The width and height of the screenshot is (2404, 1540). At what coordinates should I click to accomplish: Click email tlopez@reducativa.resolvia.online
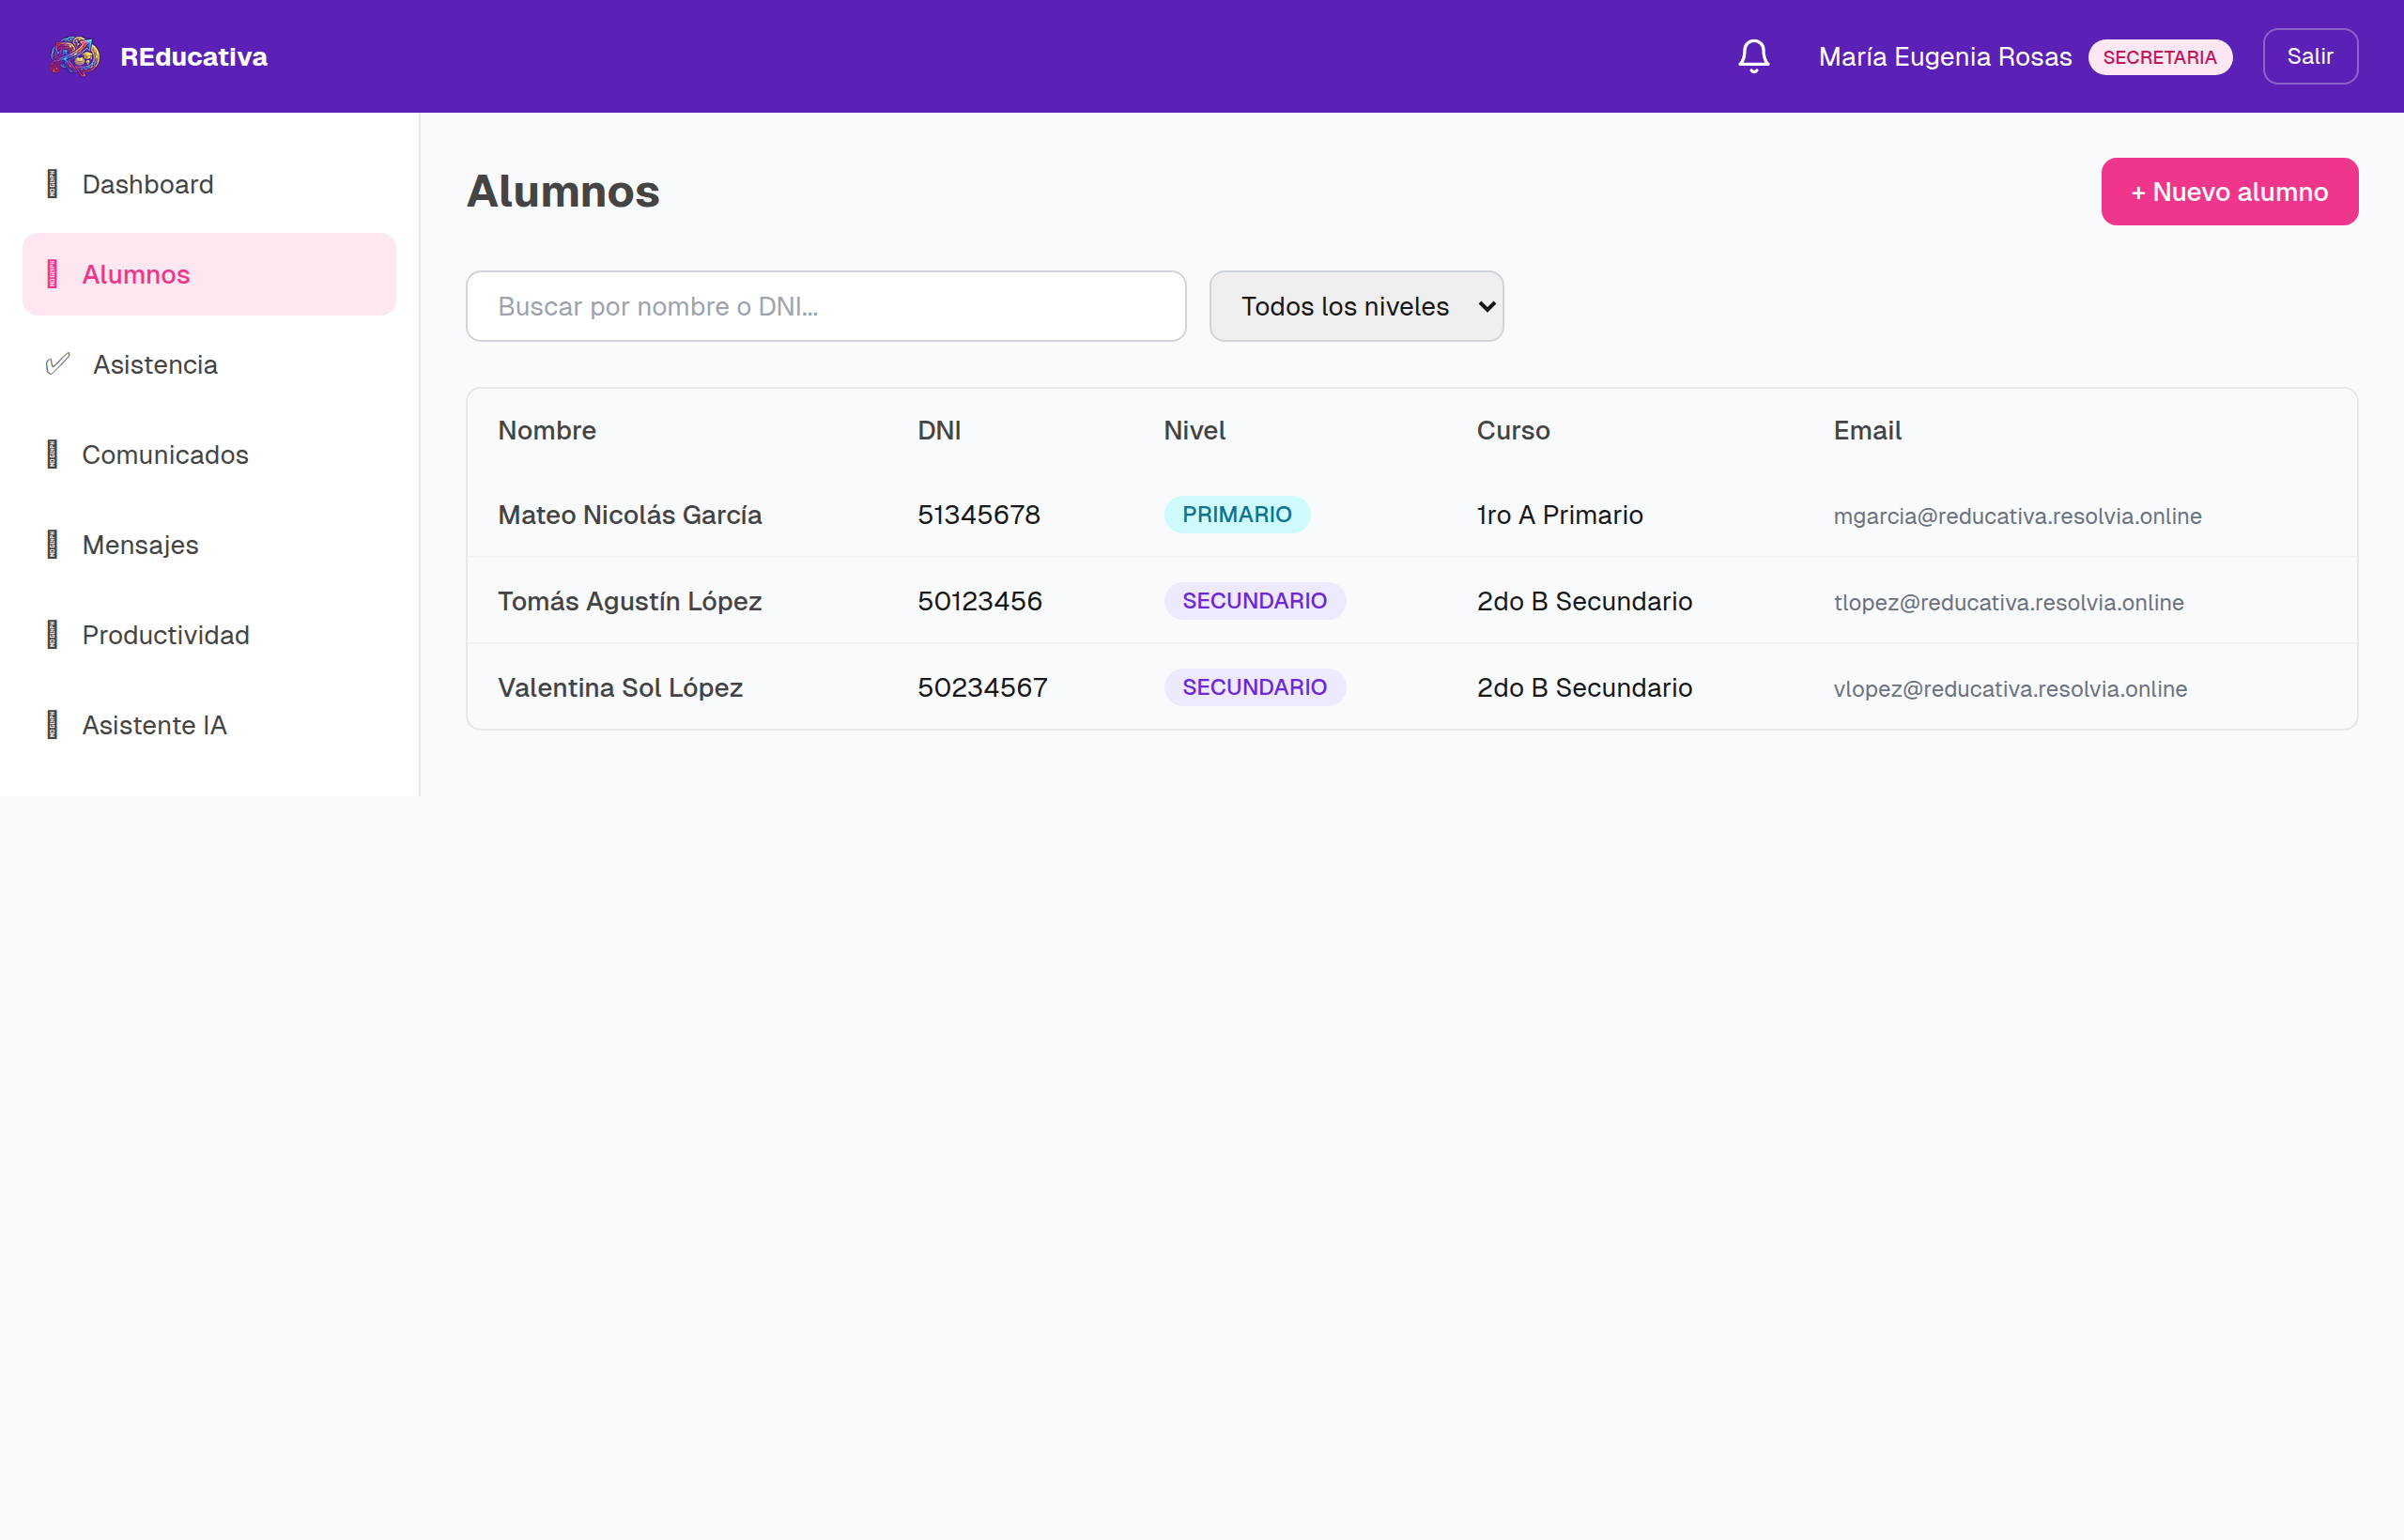pos(2008,602)
